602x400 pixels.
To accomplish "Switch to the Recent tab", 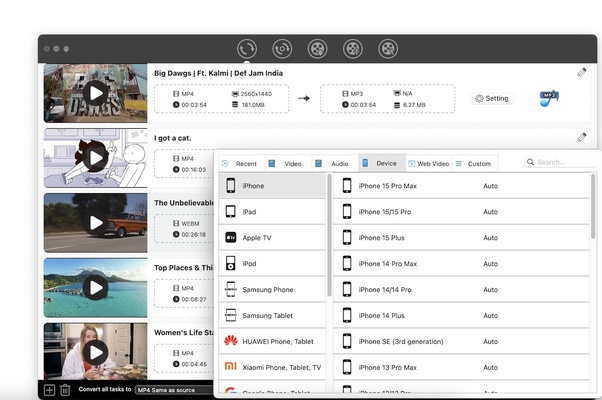I will click(x=241, y=164).
